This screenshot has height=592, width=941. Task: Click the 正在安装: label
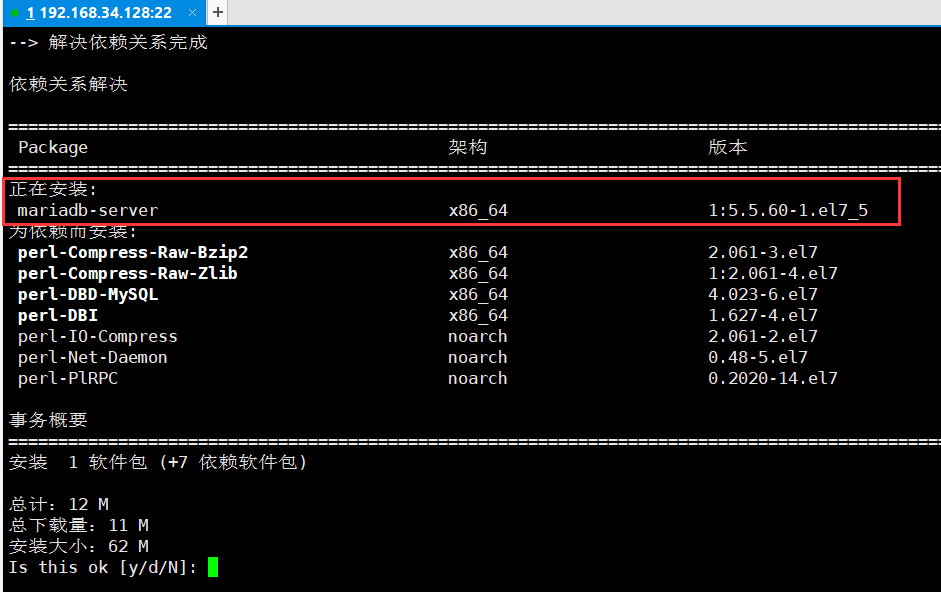pos(53,189)
